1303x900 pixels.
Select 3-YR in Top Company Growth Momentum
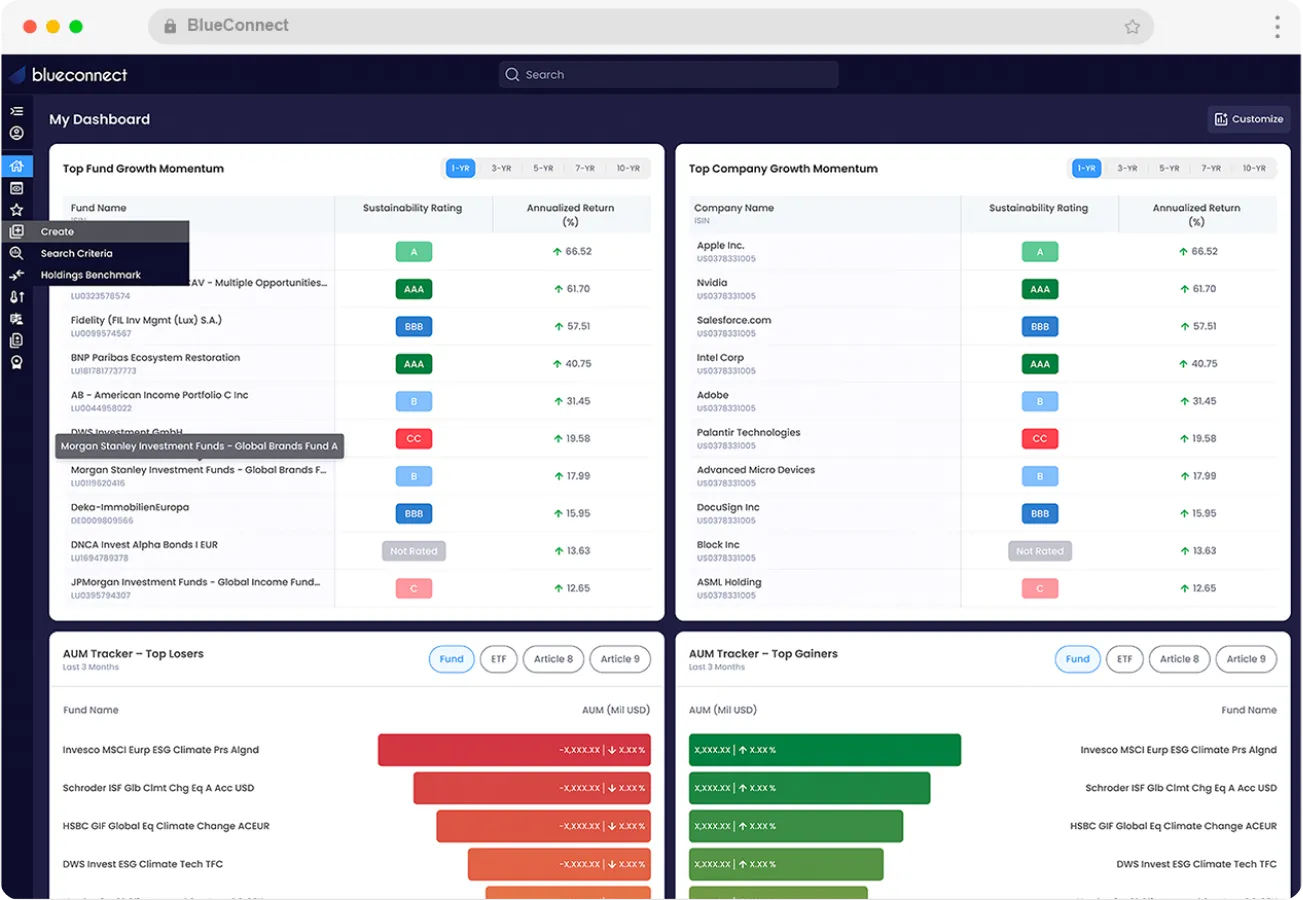tap(1127, 169)
